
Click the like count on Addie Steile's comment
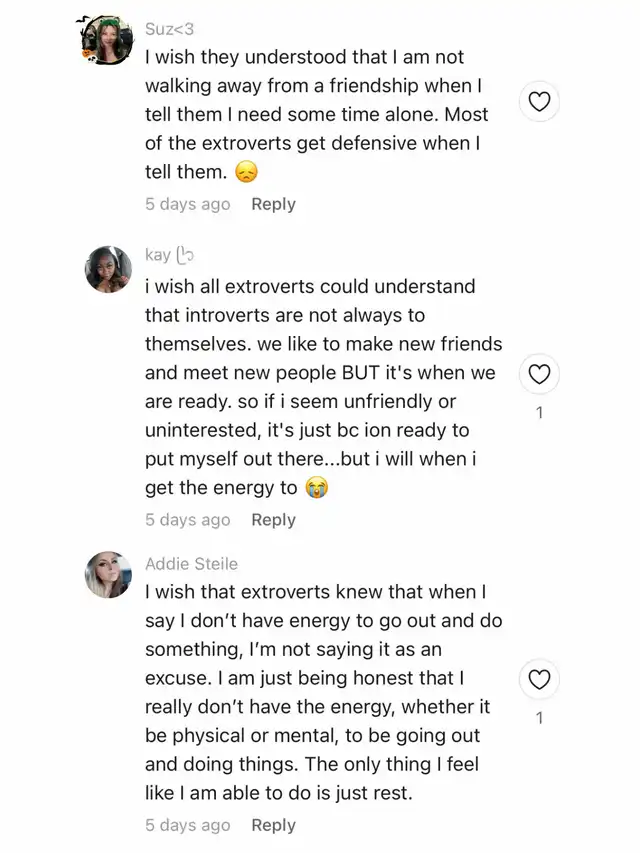point(539,718)
